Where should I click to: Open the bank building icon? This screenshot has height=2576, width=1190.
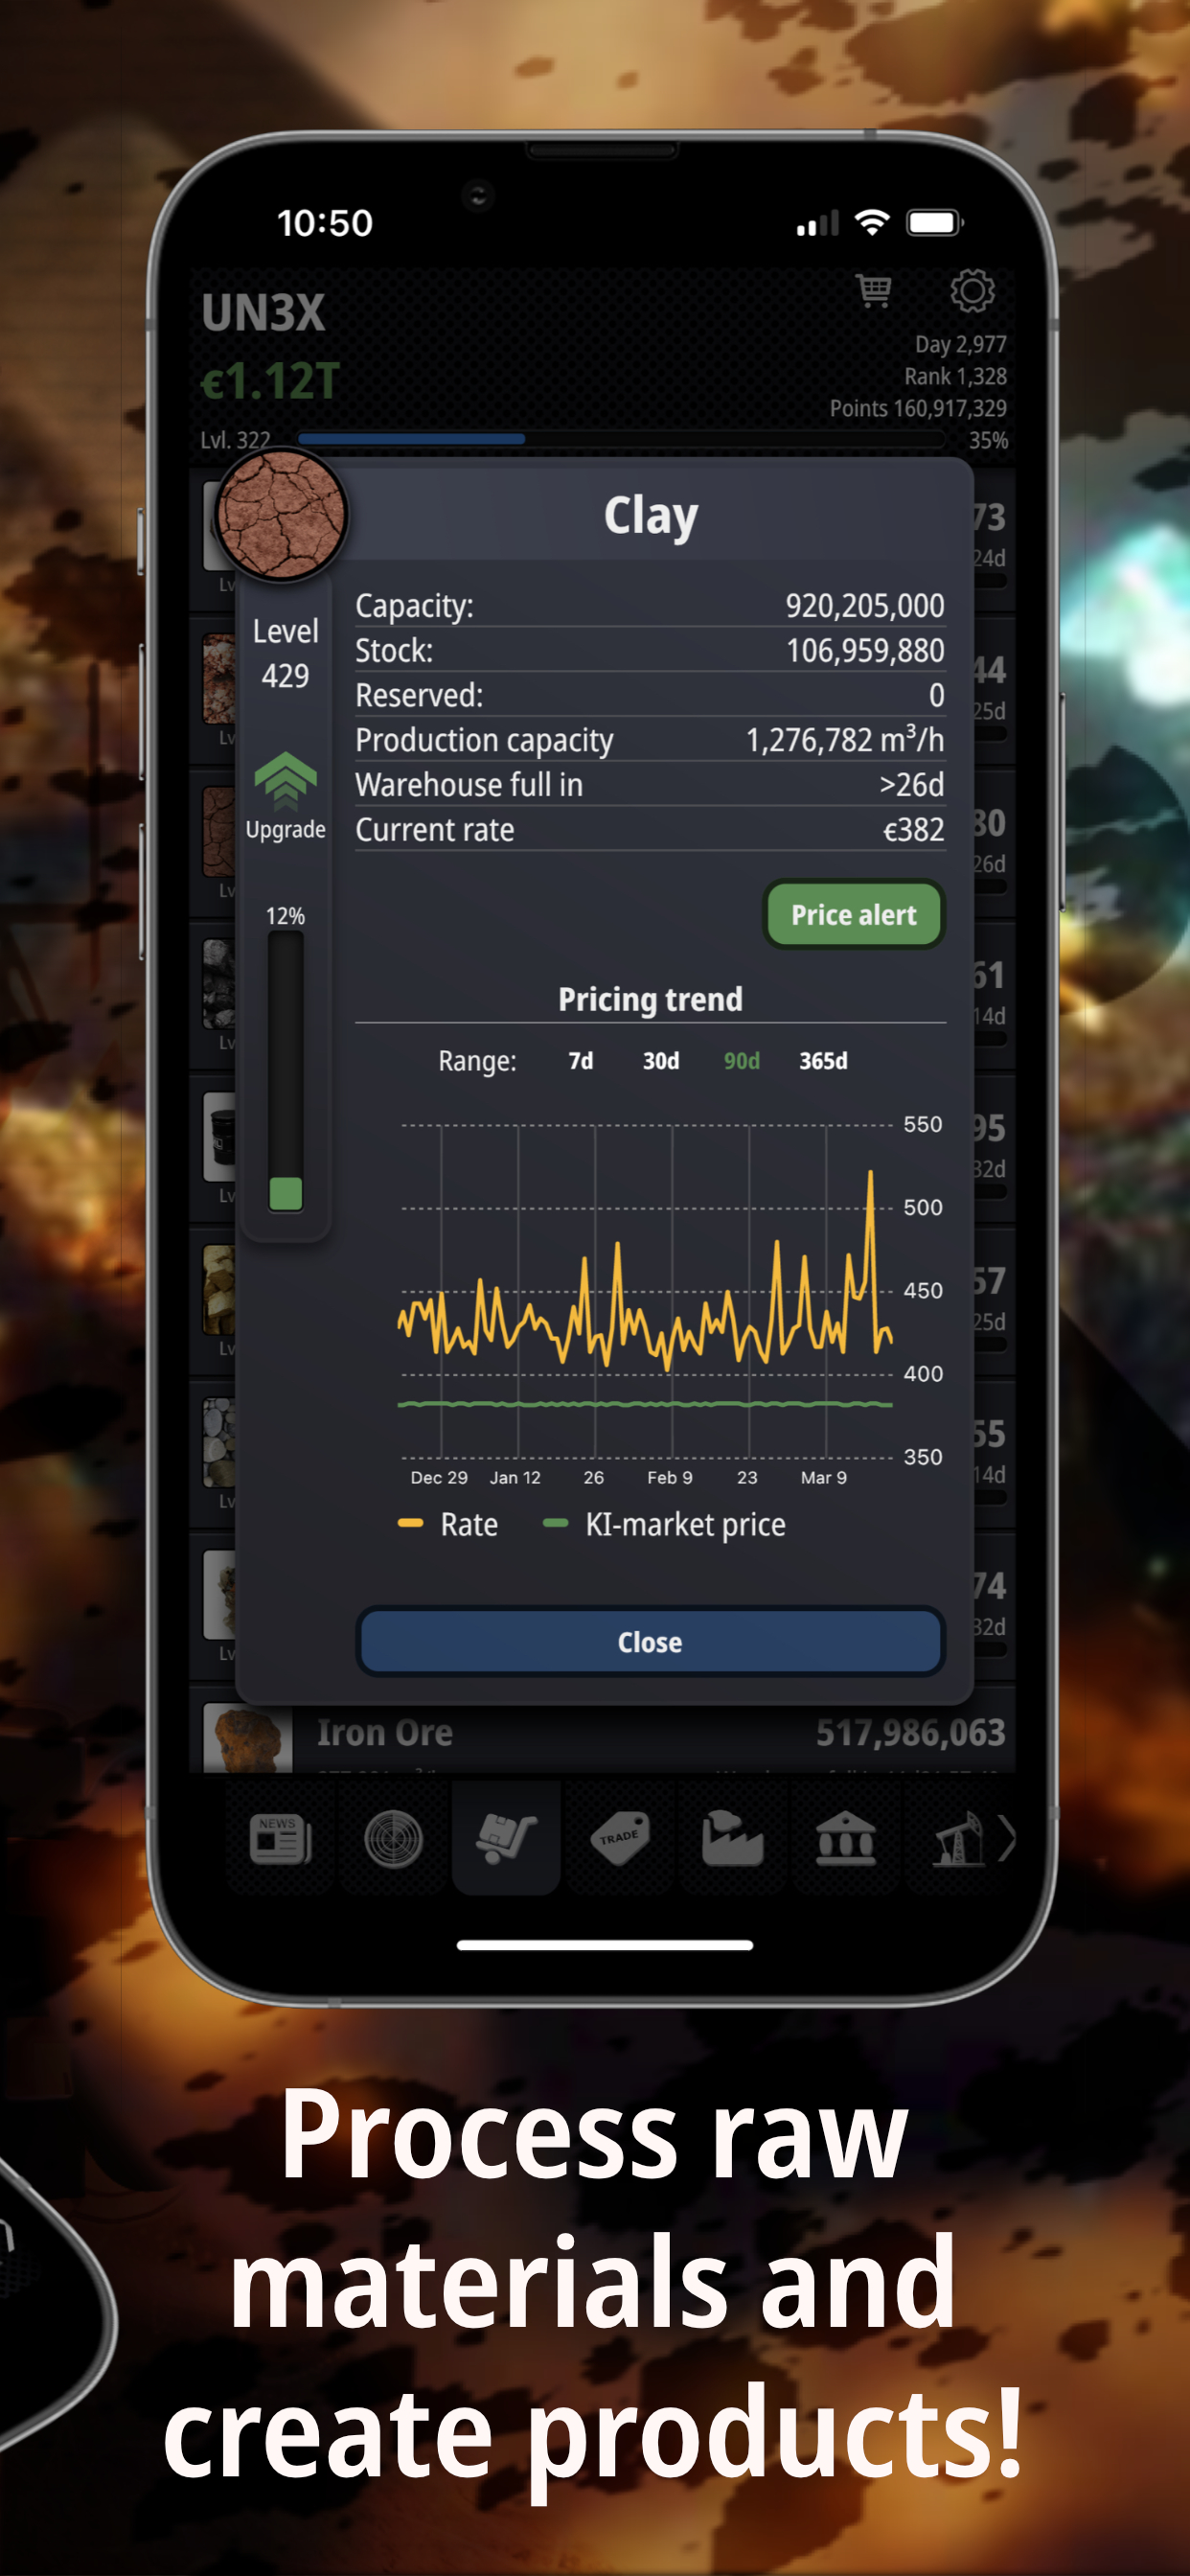(846, 1838)
